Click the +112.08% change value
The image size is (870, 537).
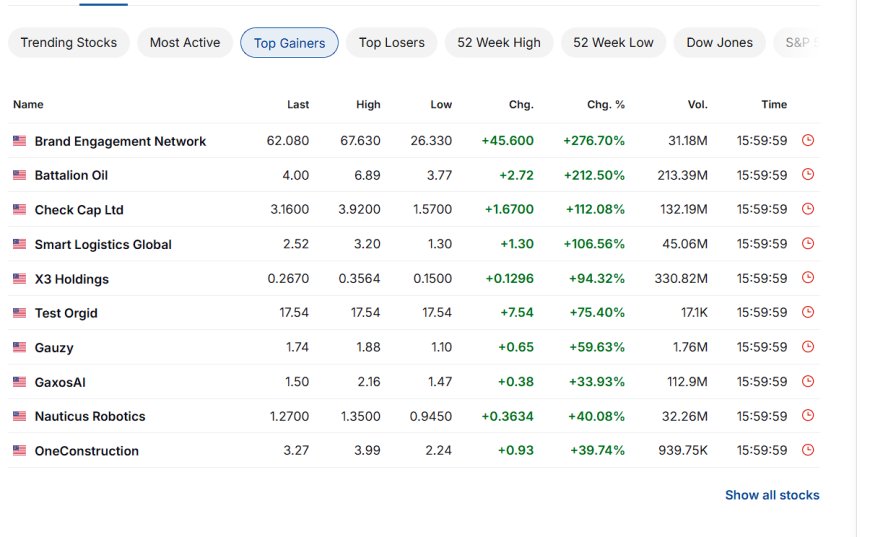tap(595, 210)
